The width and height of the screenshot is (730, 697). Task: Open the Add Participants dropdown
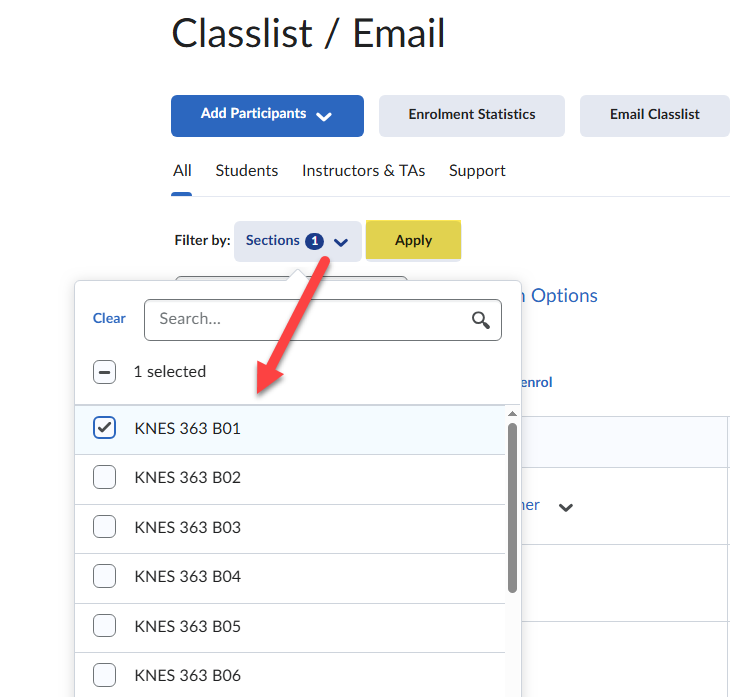tap(267, 115)
